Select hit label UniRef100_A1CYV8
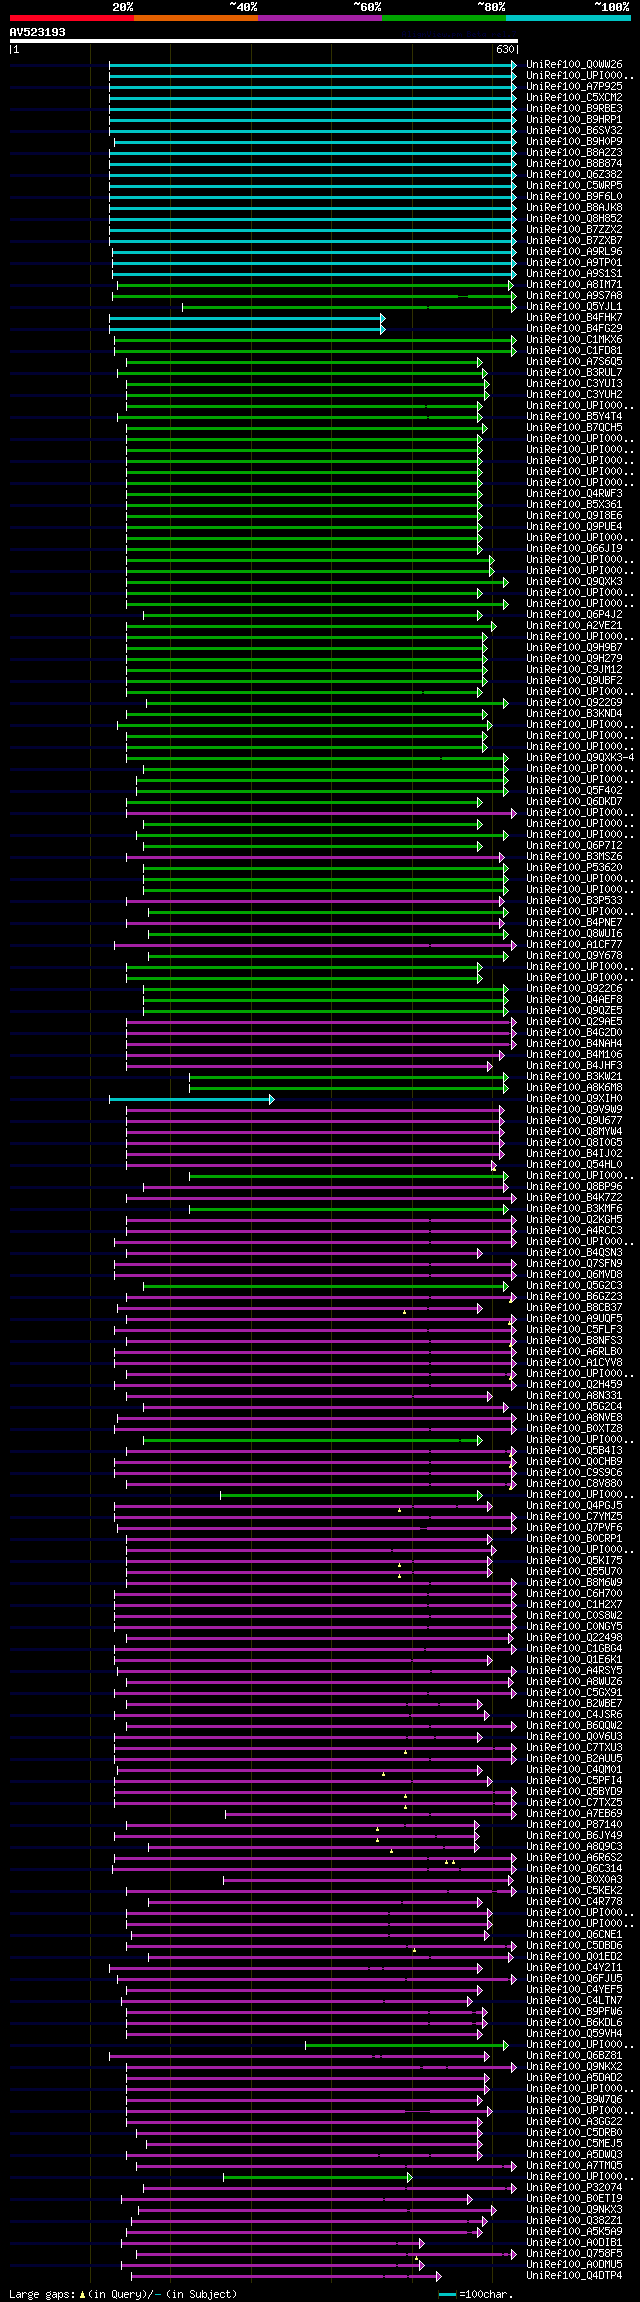The height and width of the screenshot is (2302, 640). pos(574,1363)
